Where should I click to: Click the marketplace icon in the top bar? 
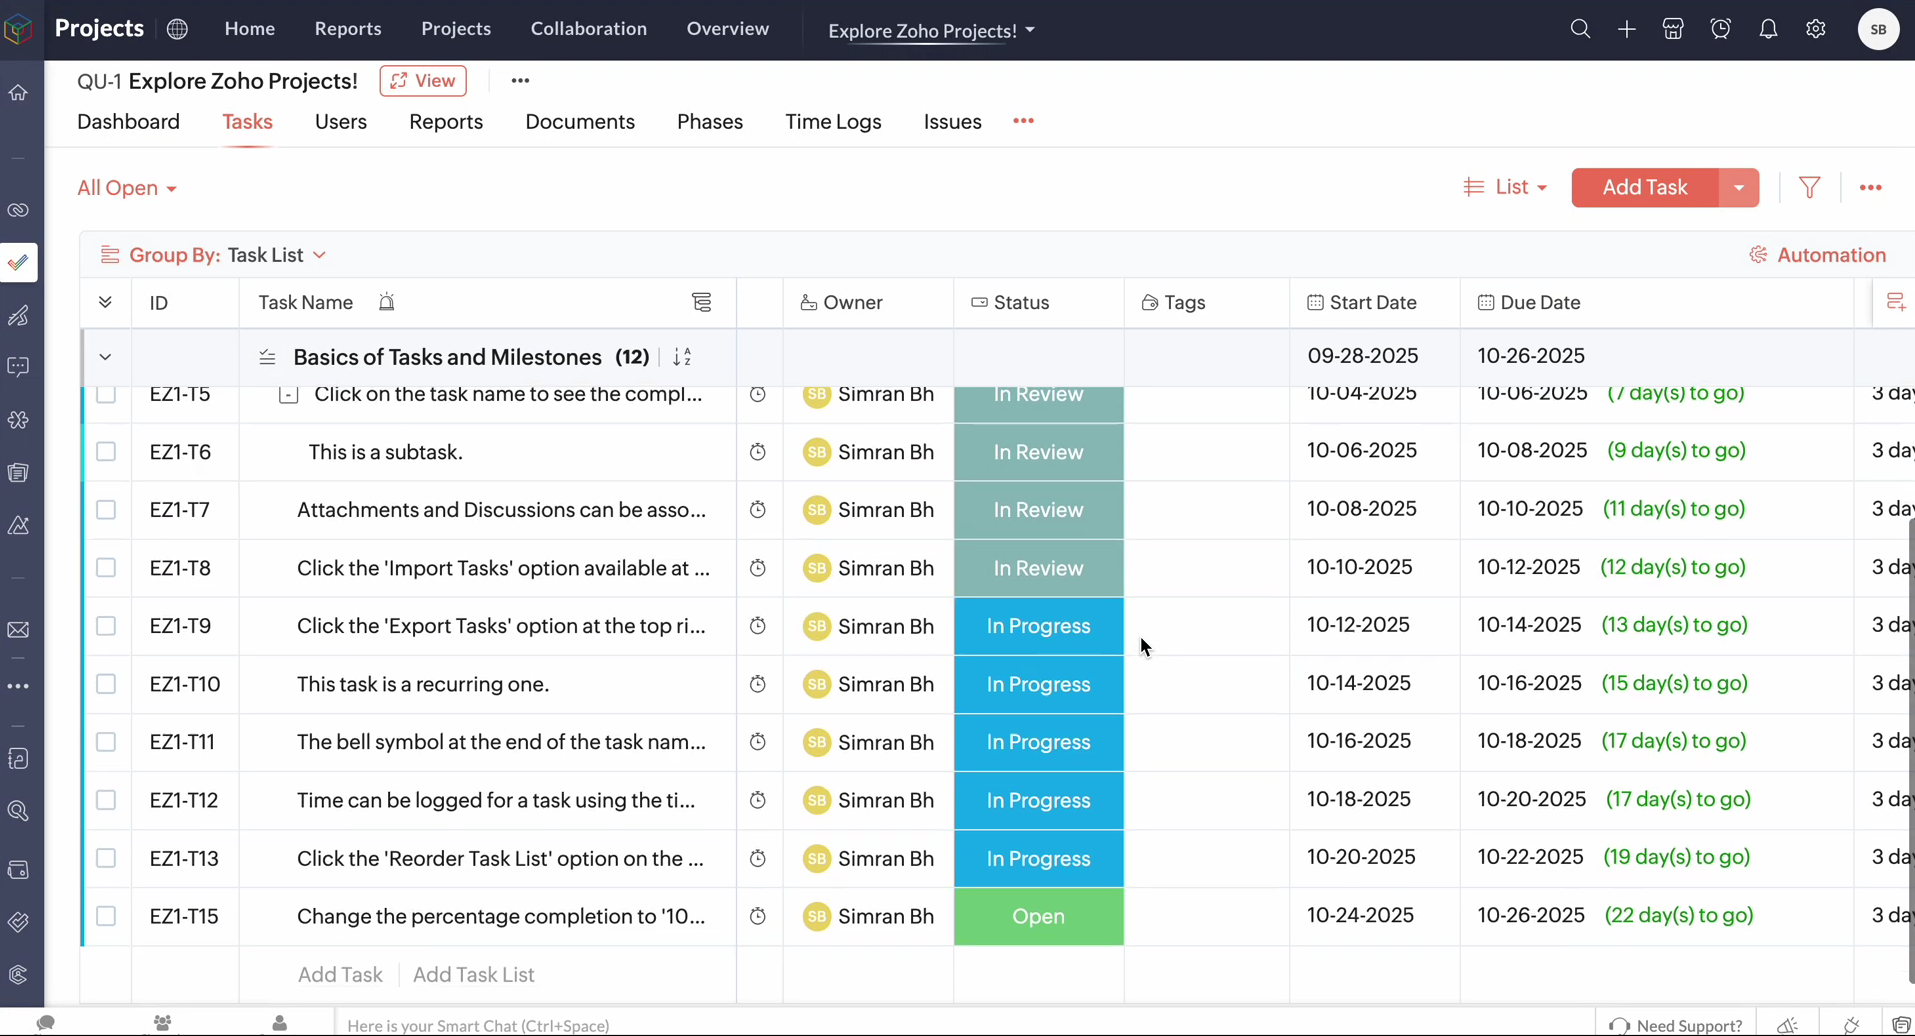(x=1673, y=29)
